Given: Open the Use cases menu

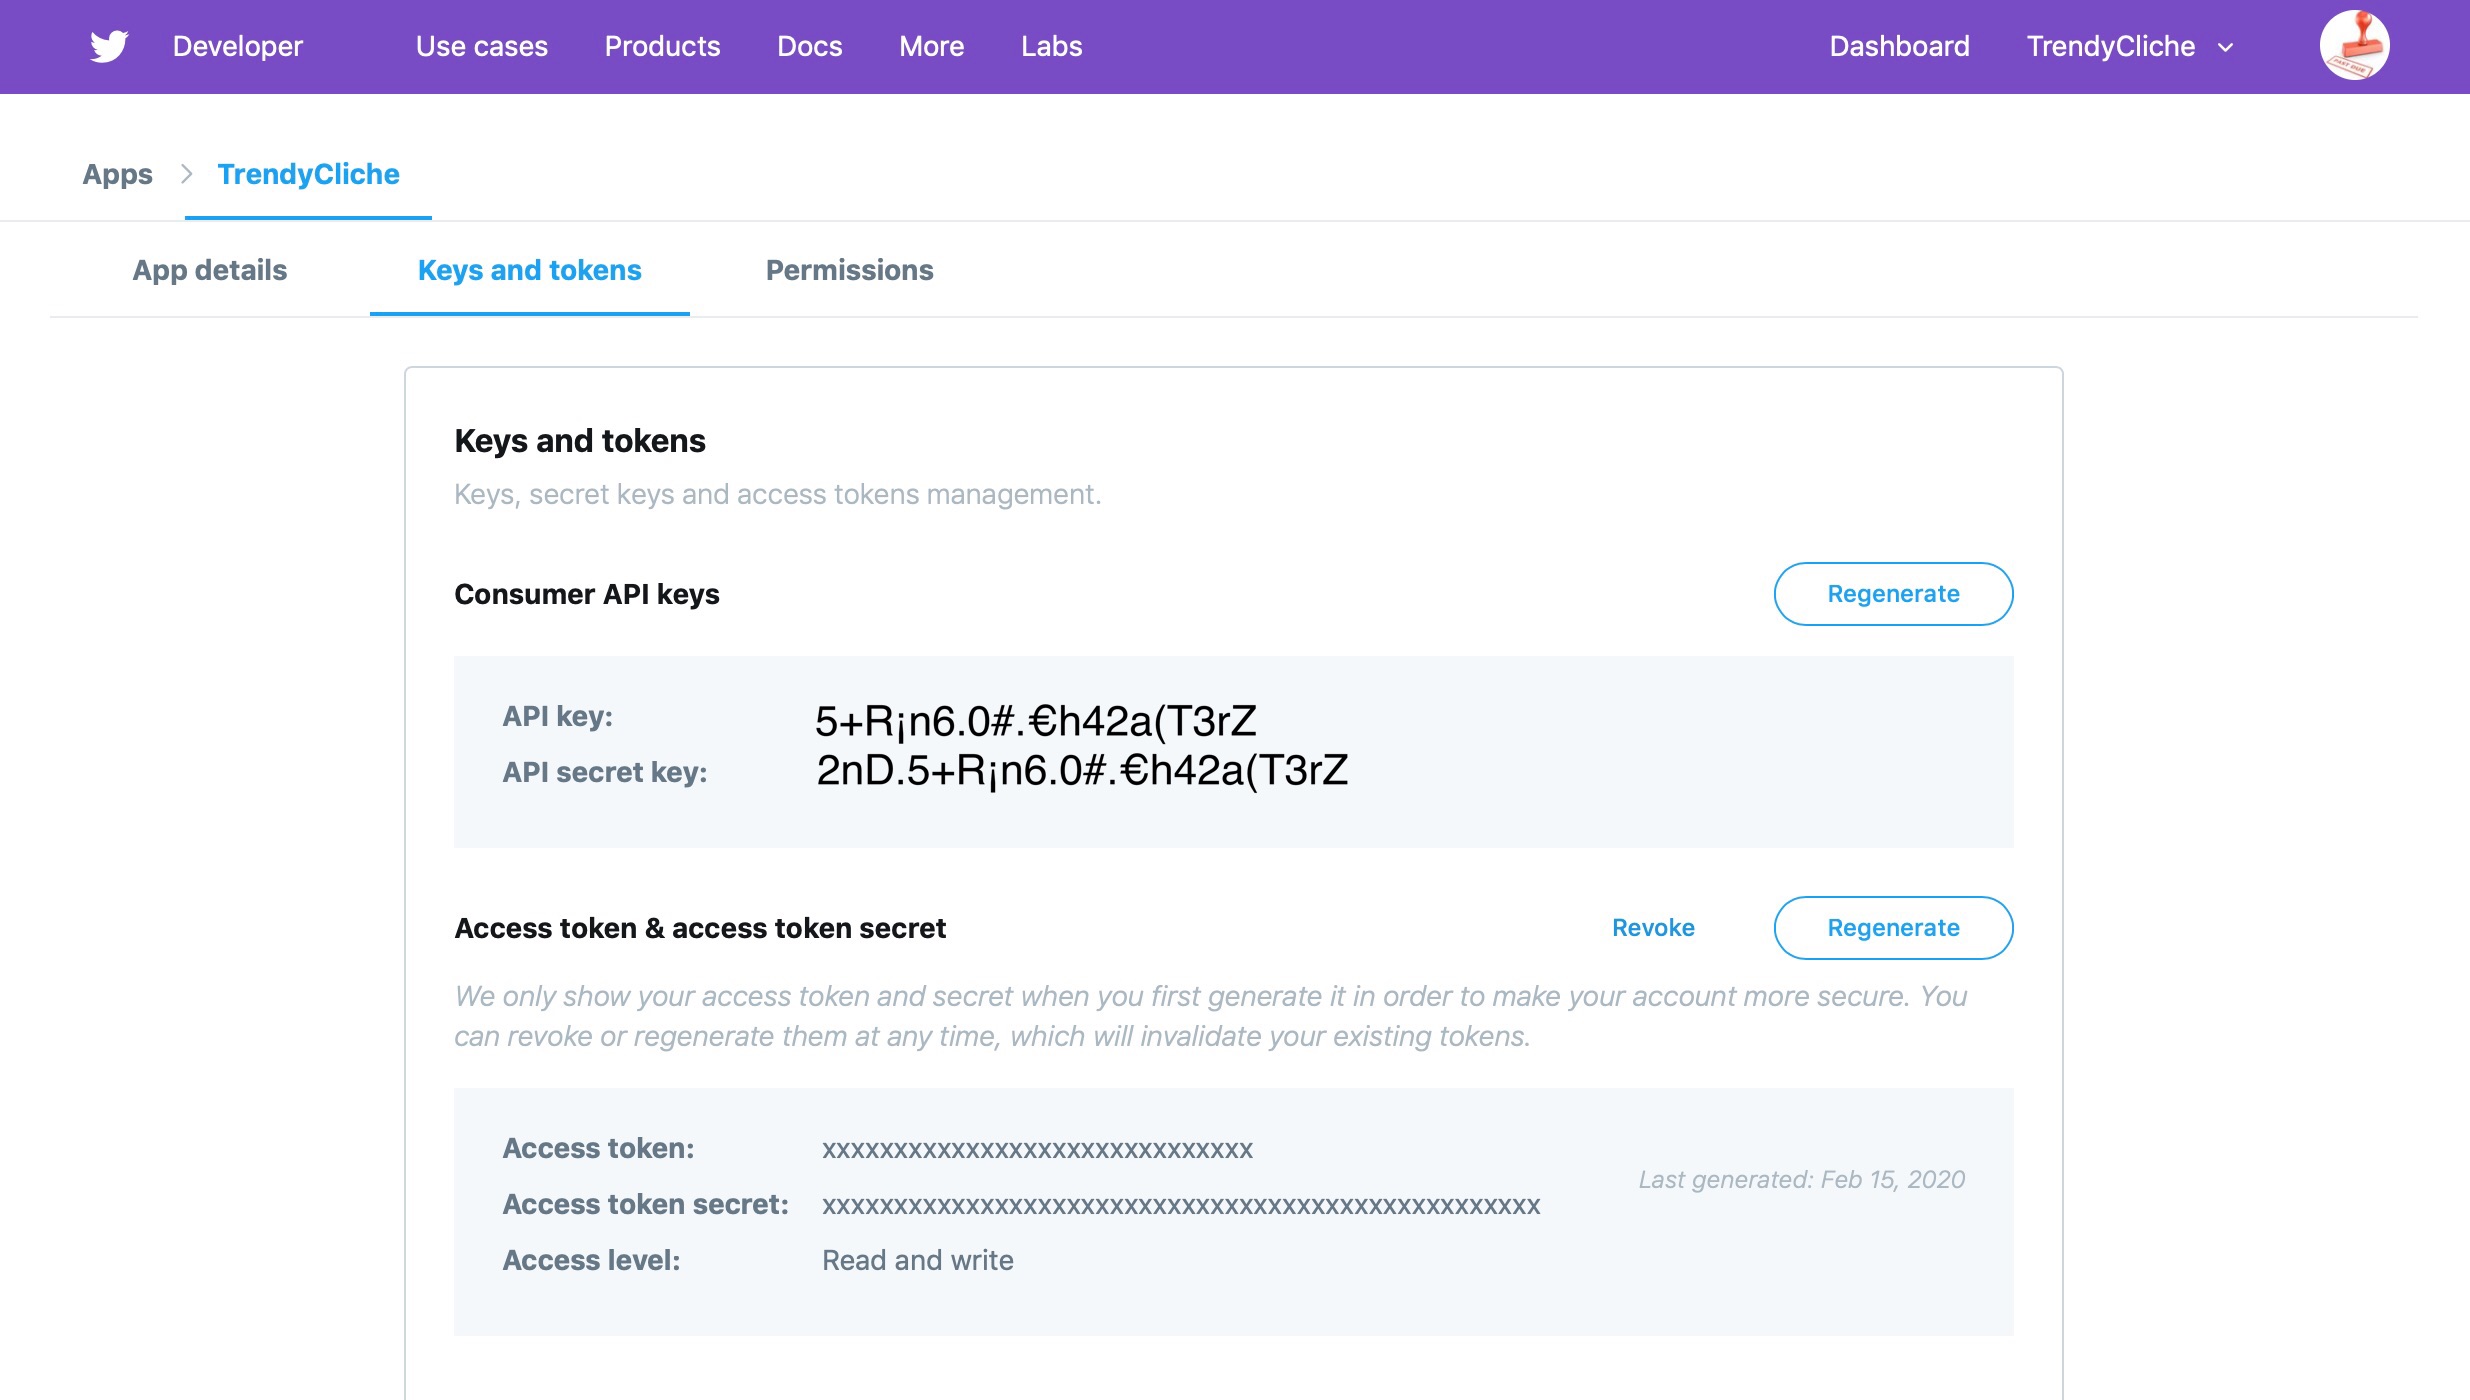Looking at the screenshot, I should [x=482, y=46].
